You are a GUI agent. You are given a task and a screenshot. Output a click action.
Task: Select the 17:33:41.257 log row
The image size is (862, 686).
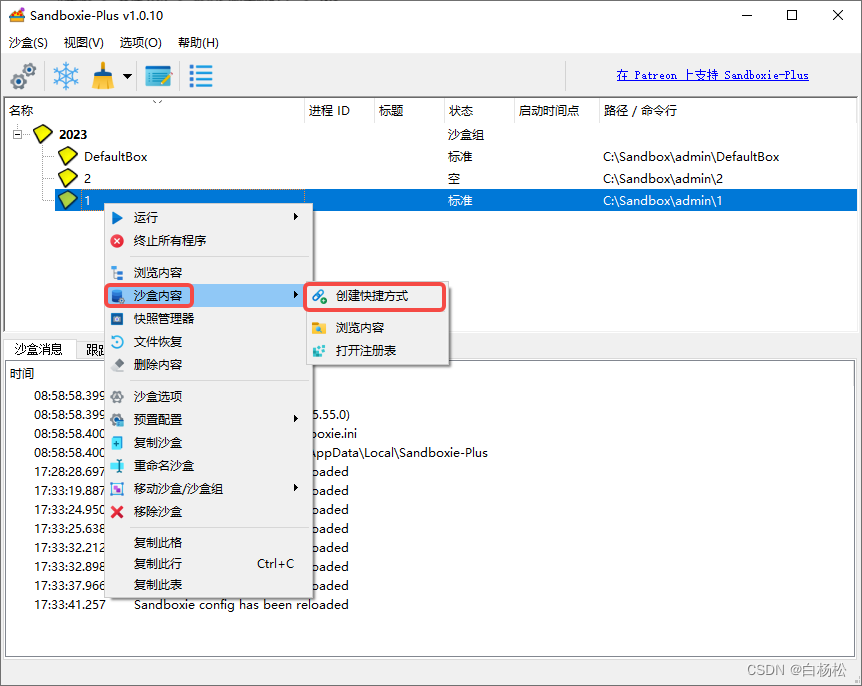pos(429,605)
